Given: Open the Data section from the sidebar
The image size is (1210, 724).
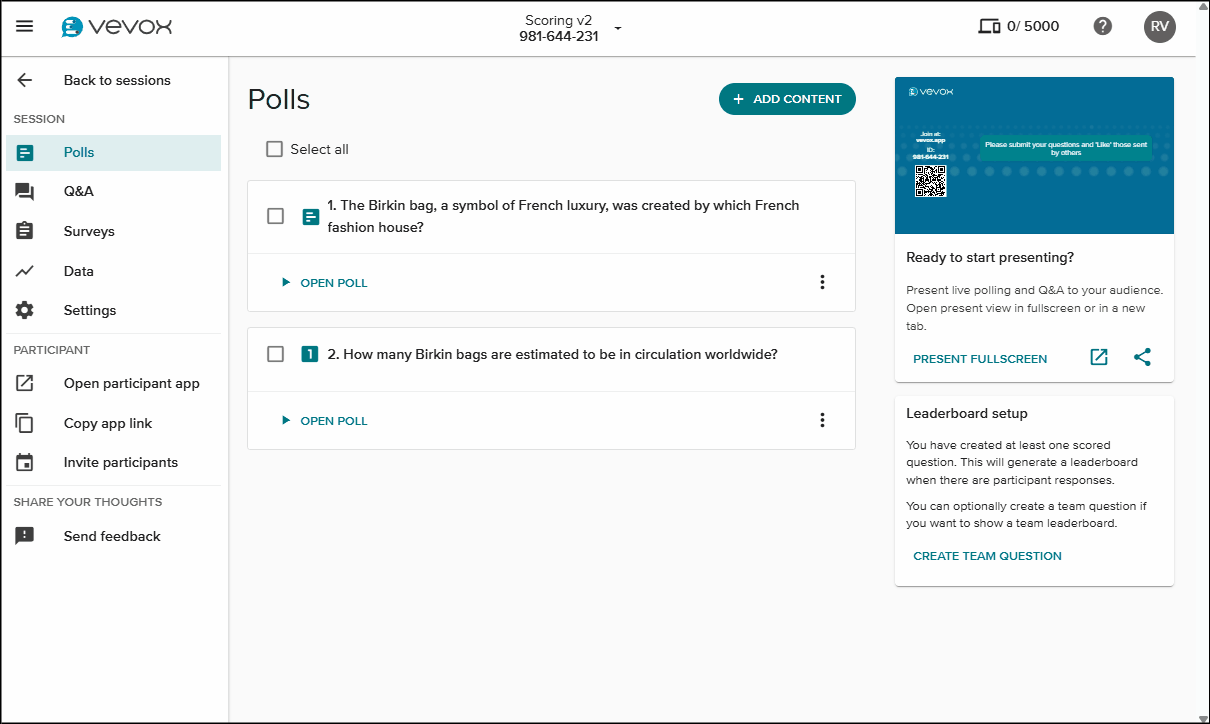Looking at the screenshot, I should [x=24, y=271].
